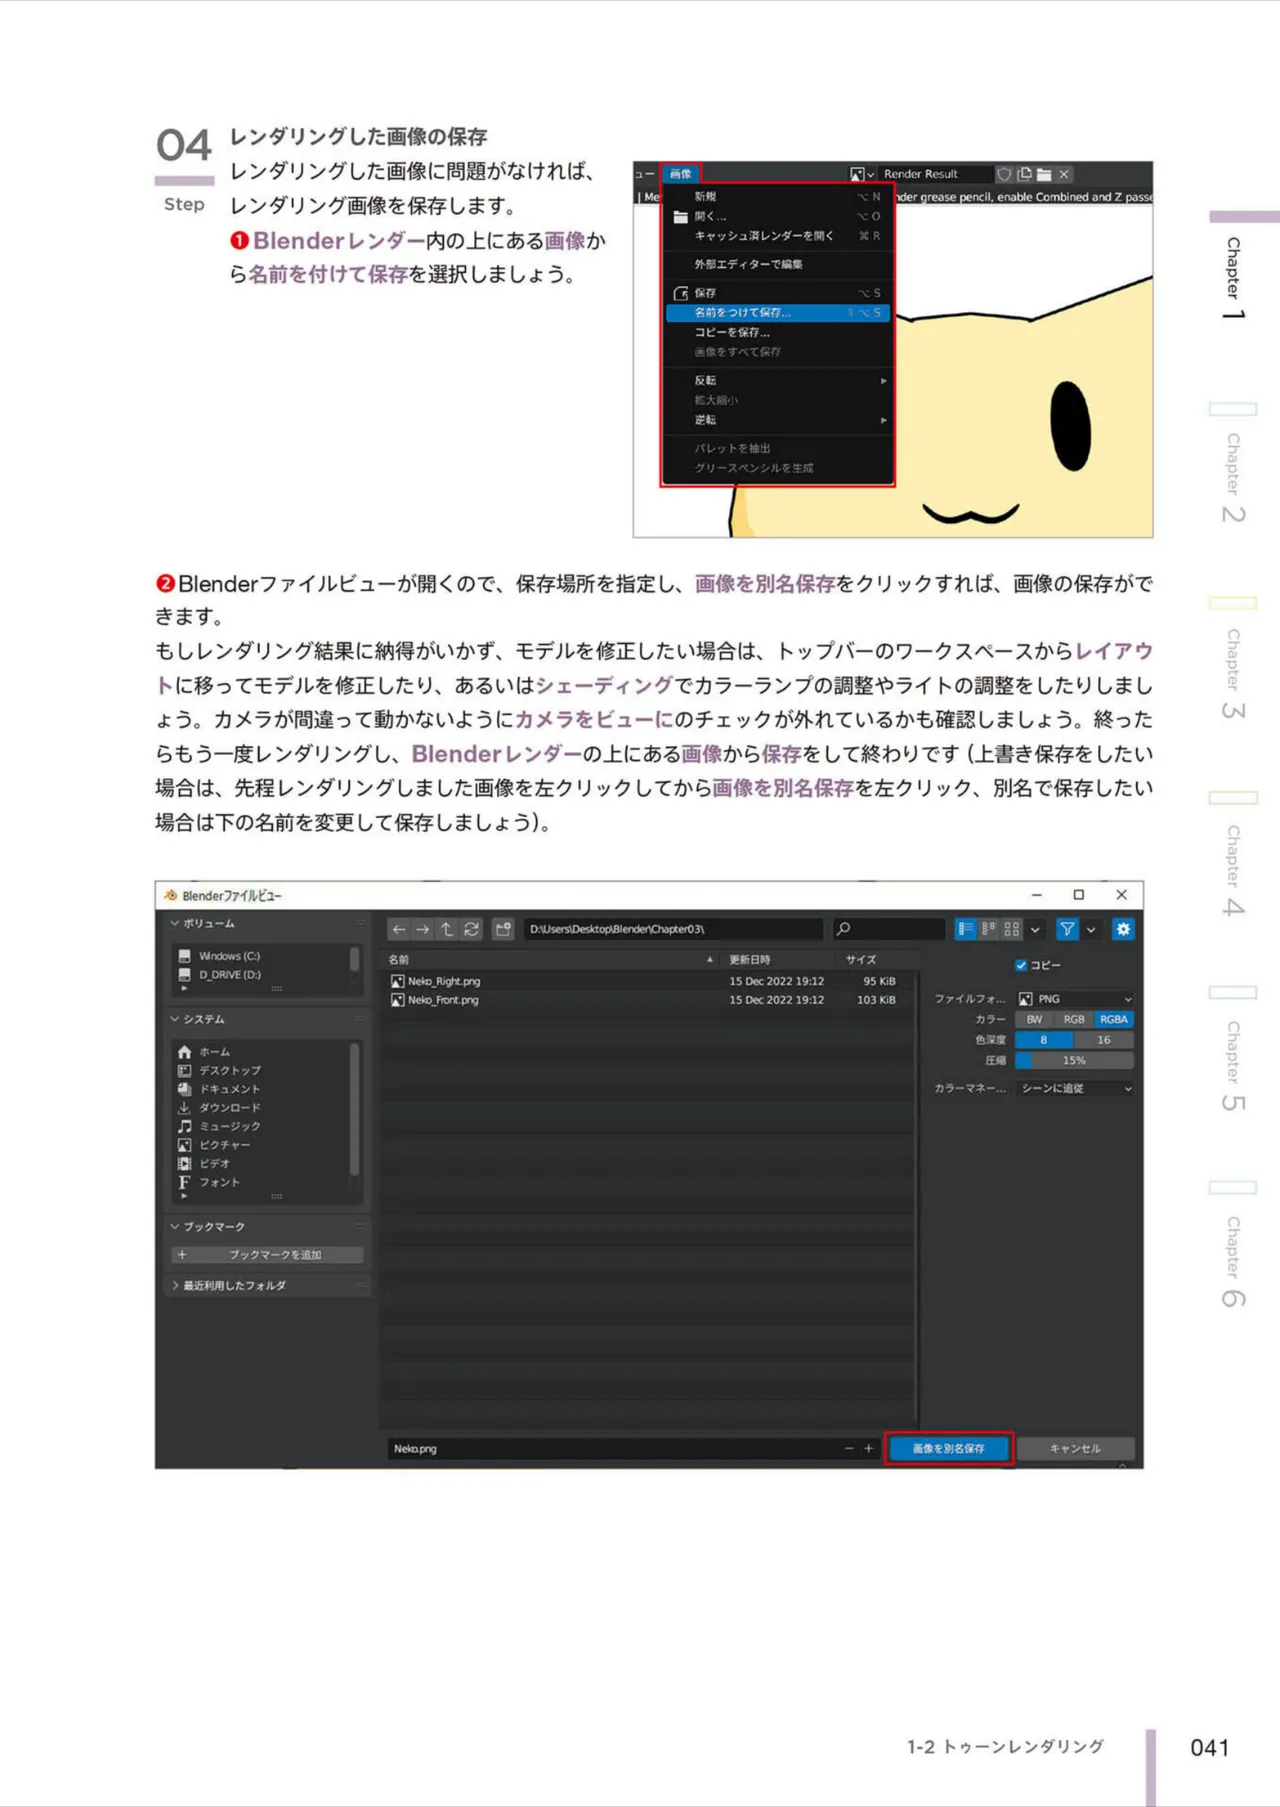Click the Render Result name field
The height and width of the screenshot is (1807, 1280).
934,174
